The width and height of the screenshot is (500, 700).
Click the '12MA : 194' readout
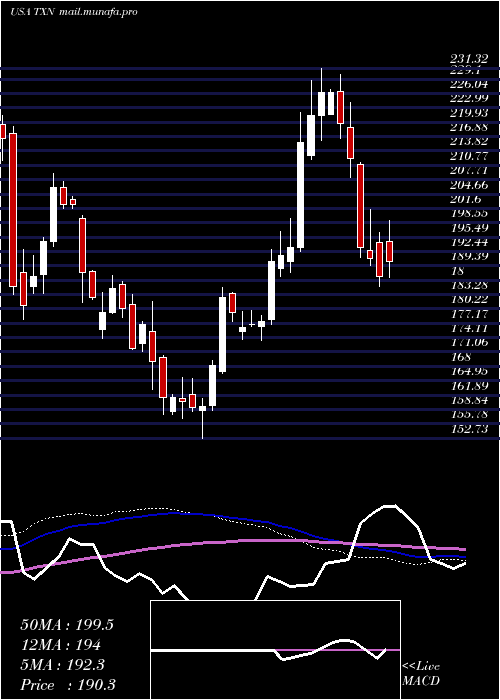(60, 645)
